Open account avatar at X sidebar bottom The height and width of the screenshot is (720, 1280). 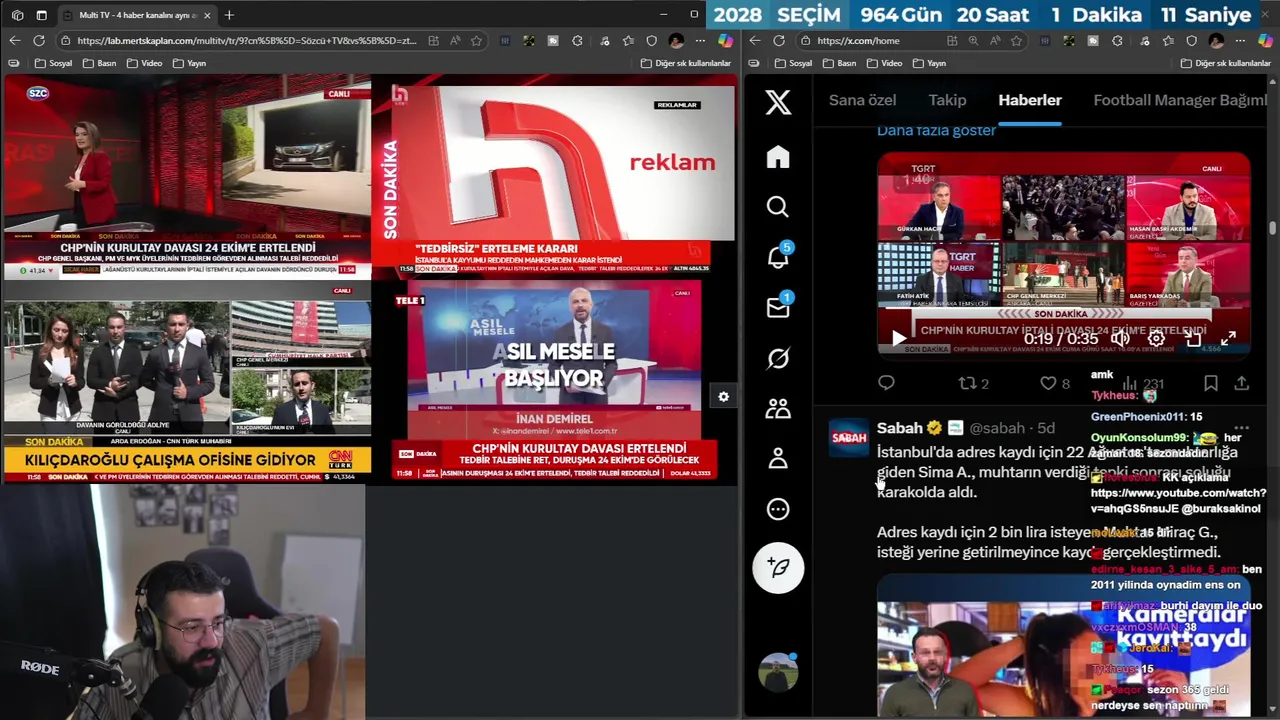click(778, 672)
